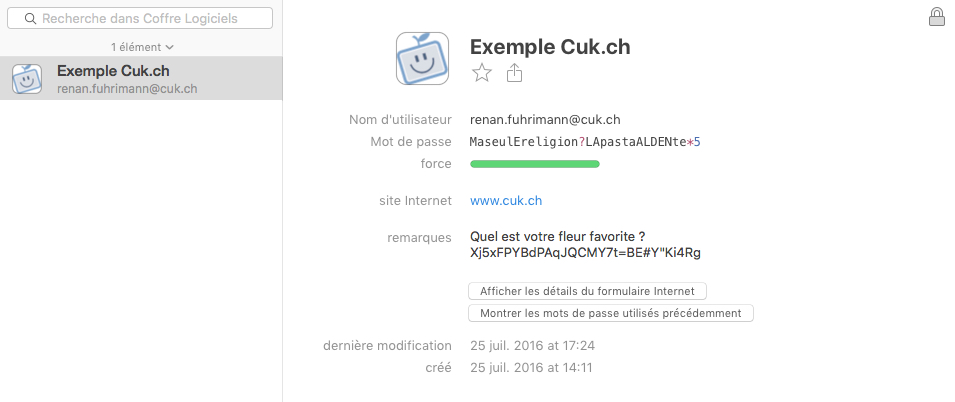This screenshot has height=402, width=955.
Task: Click the magnifier icon in the search field
Action: pos(30,18)
